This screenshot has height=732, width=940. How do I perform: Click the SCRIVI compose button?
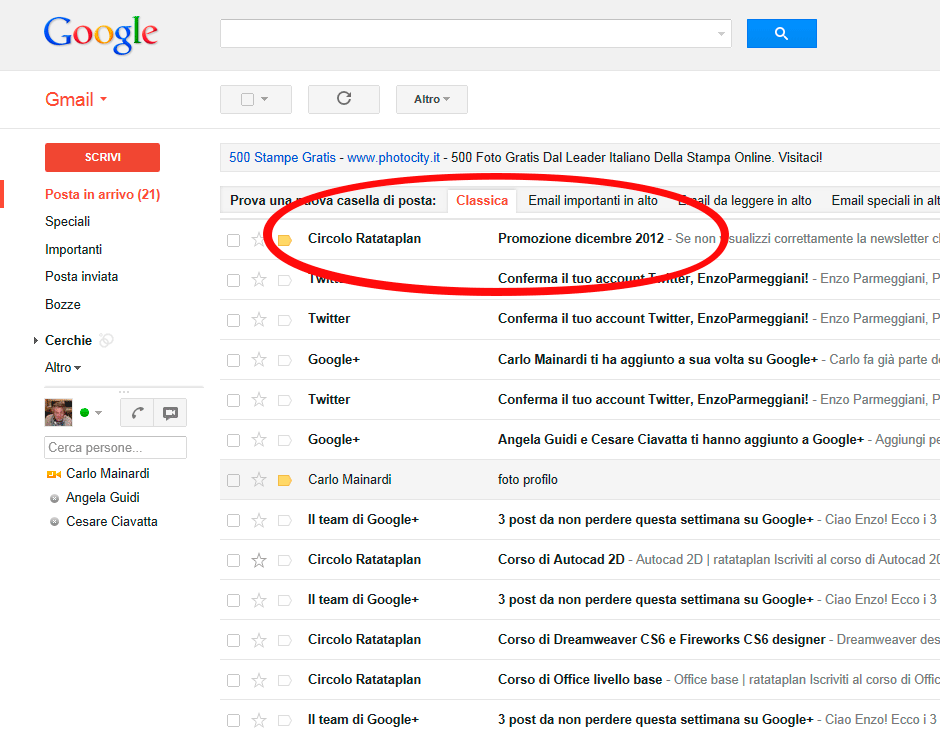tap(103, 157)
